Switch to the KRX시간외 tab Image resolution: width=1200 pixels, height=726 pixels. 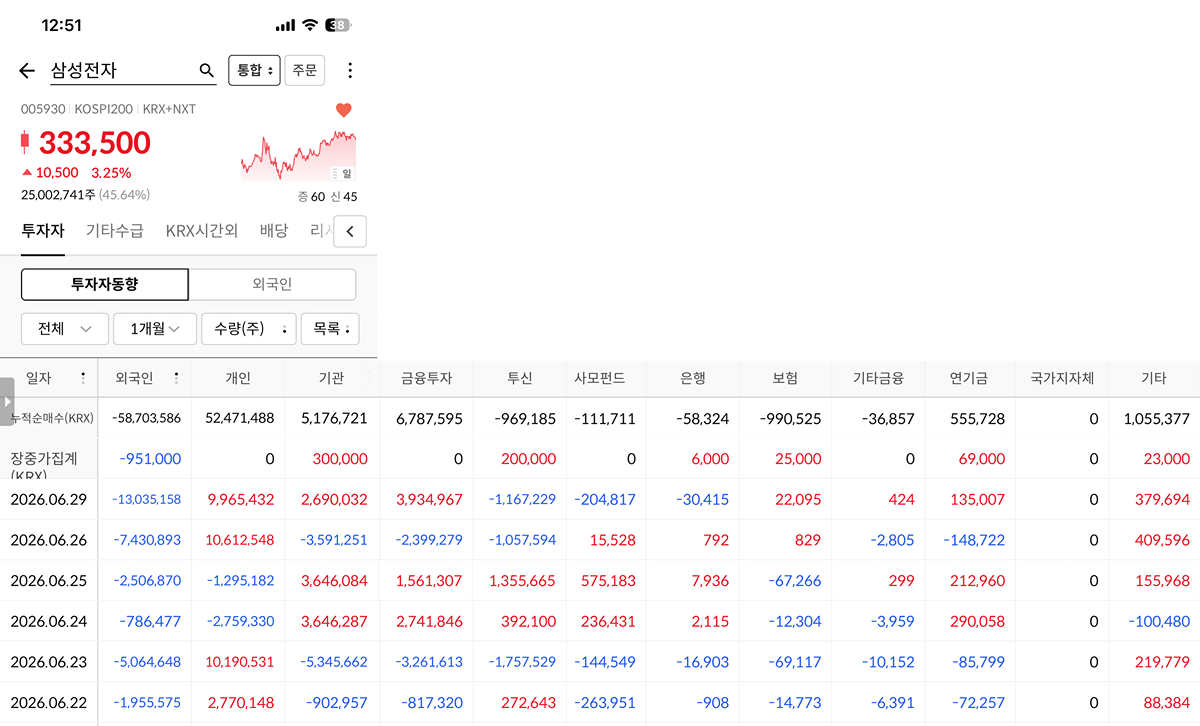(202, 231)
